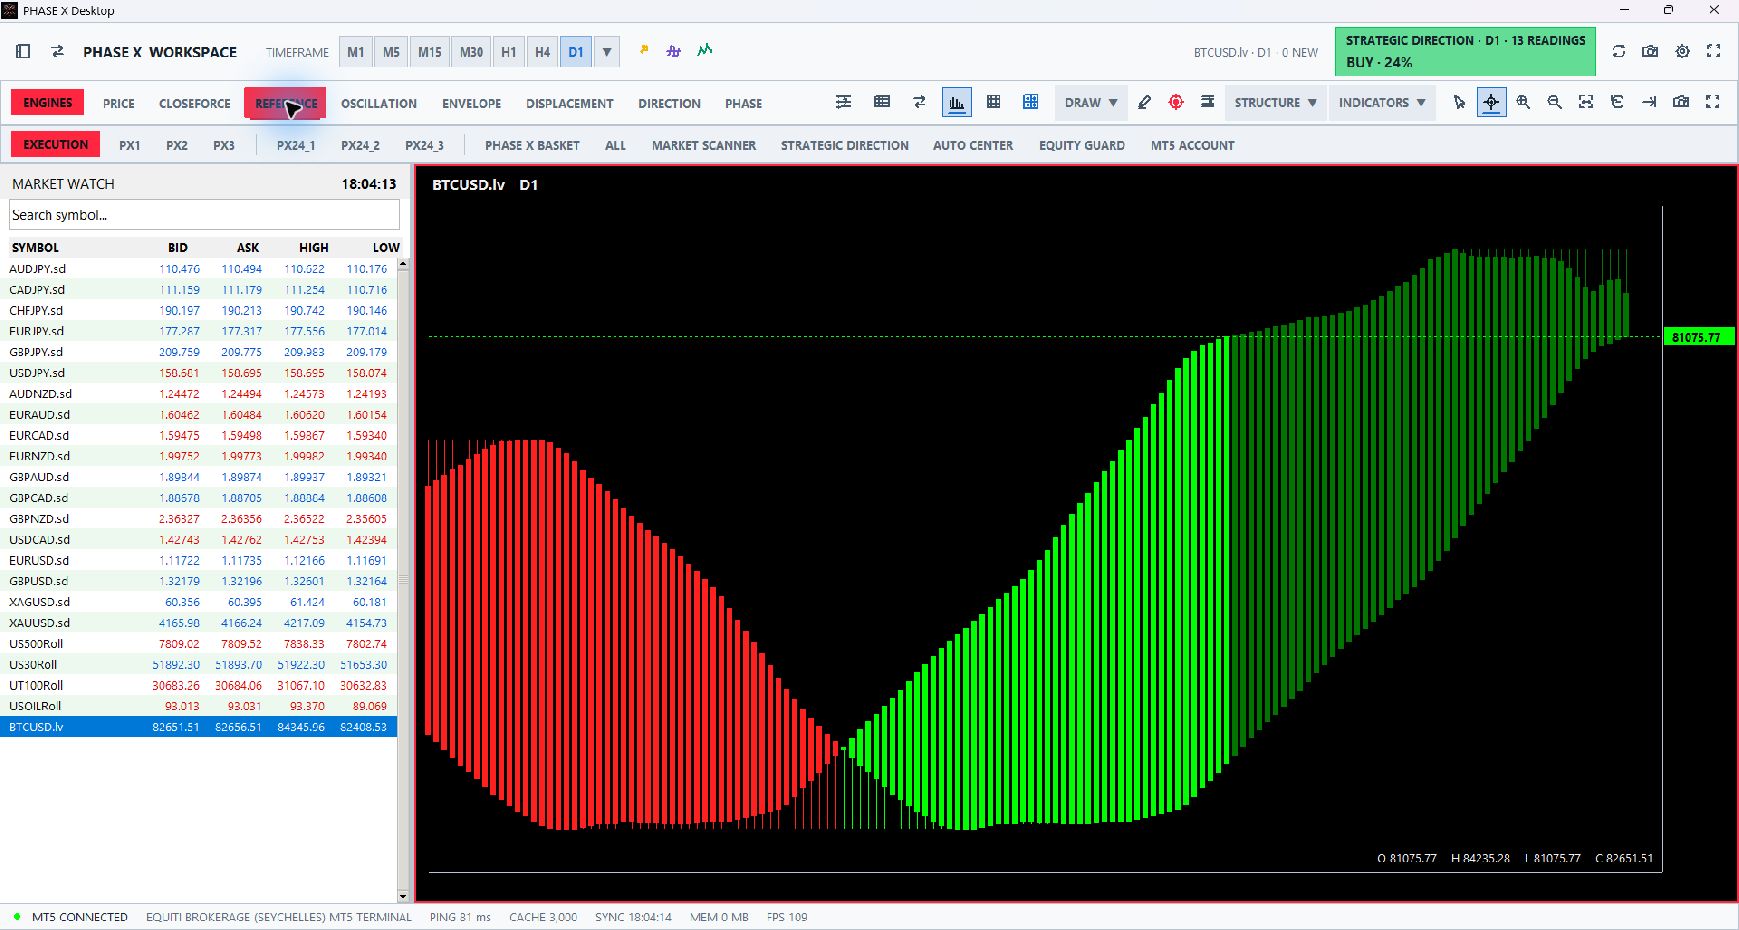Toggle the sidebar panel icon
The width and height of the screenshot is (1739, 930).
[24, 51]
